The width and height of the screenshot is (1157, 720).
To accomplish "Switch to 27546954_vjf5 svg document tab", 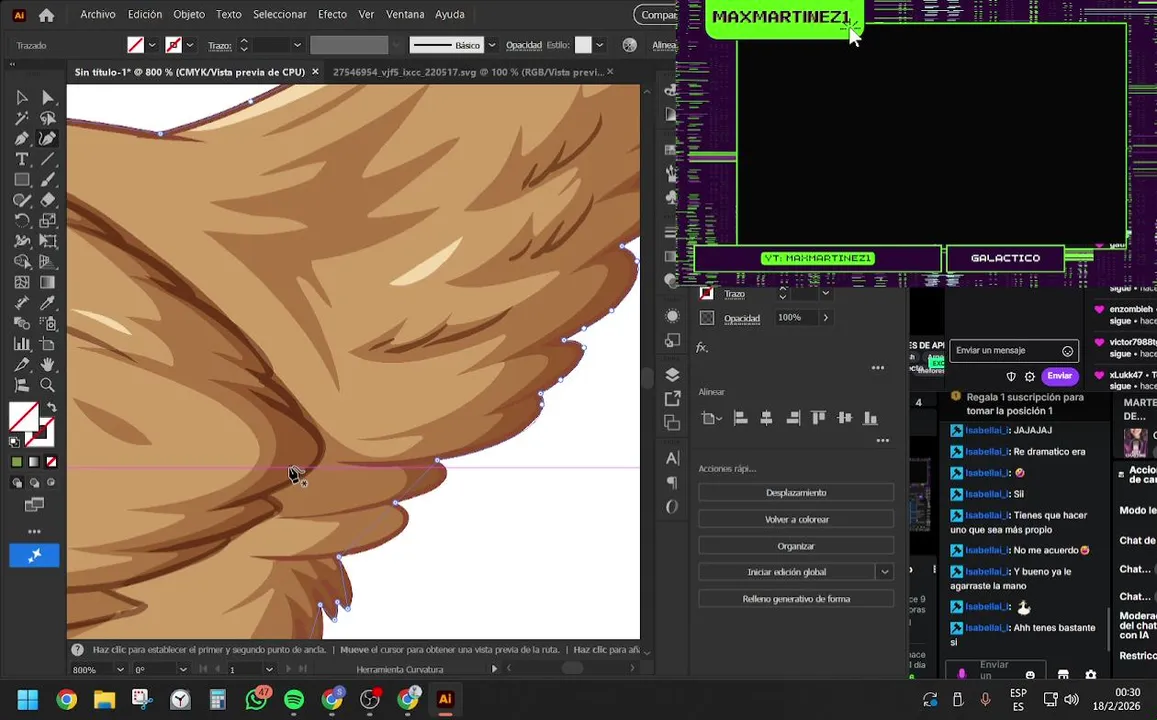I will [468, 72].
